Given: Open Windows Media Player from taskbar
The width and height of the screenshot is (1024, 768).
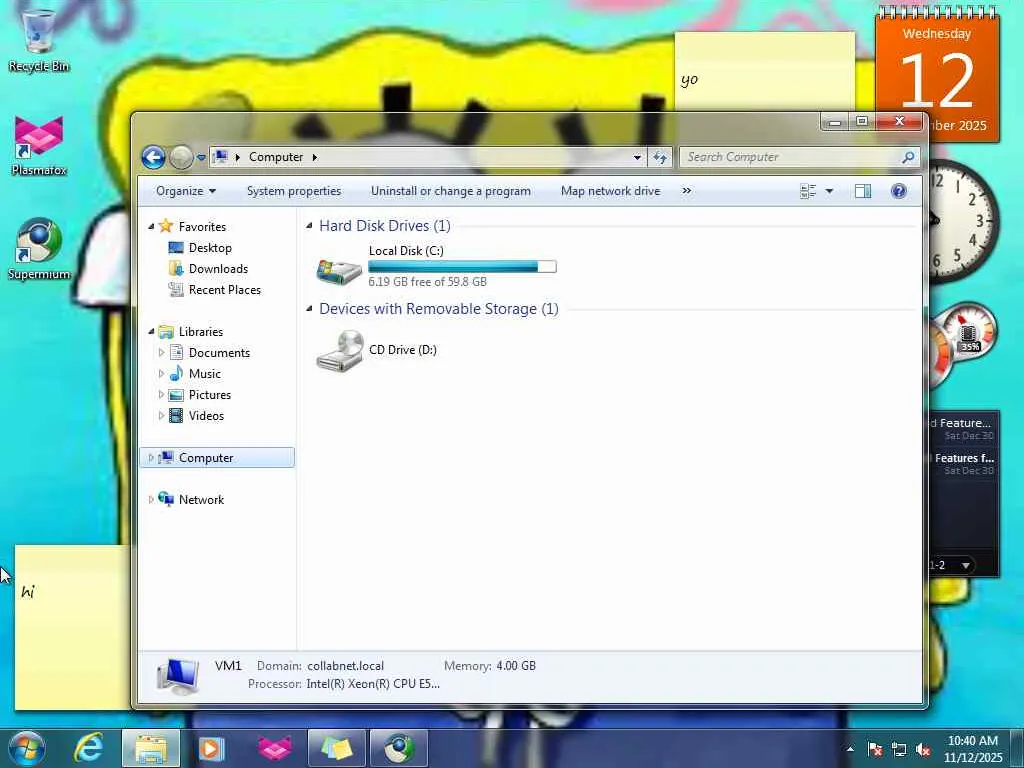Looking at the screenshot, I should (211, 748).
